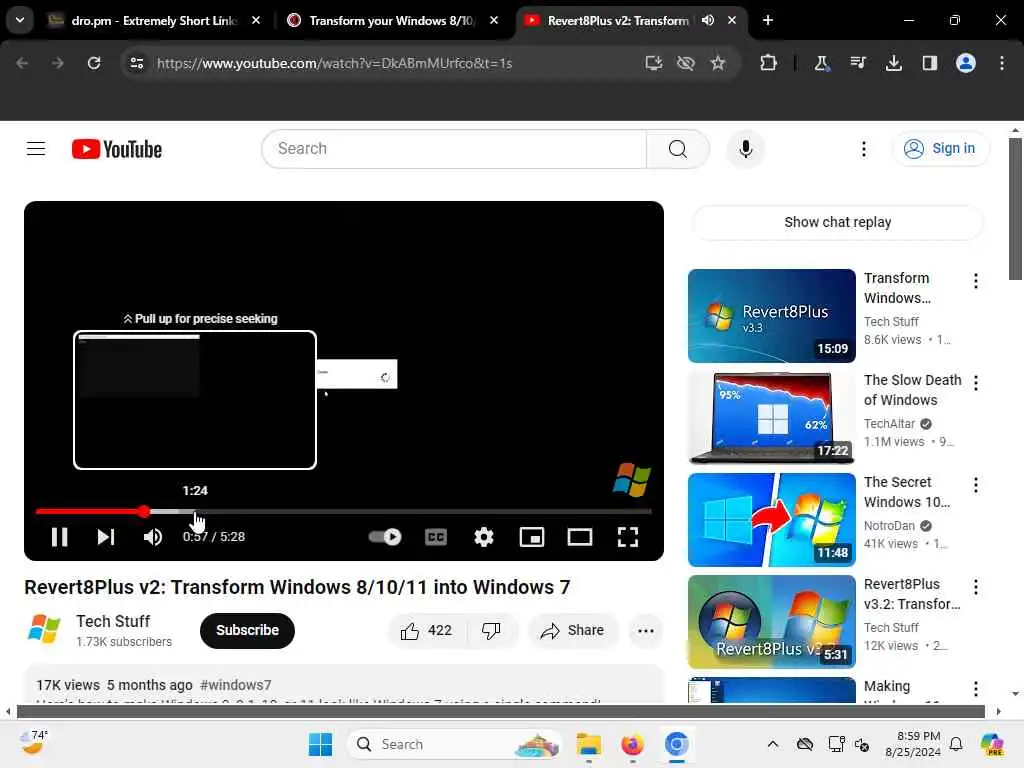Open the video settings gear
Viewport: 1024px width, 768px height.
coord(484,537)
